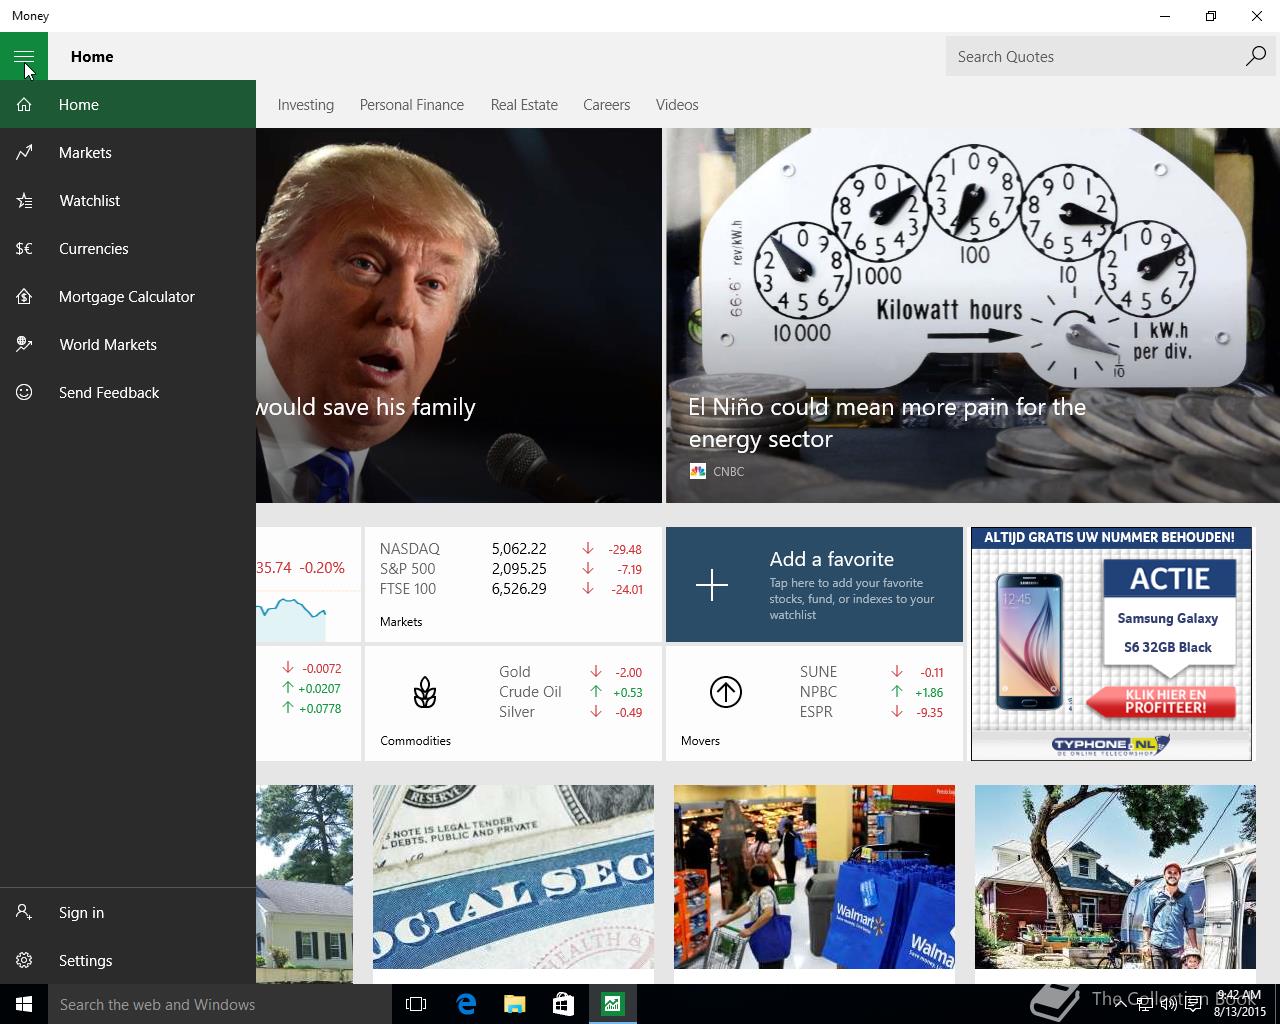Click the Settings gear icon
This screenshot has width=1280, height=1024.
tap(24, 960)
